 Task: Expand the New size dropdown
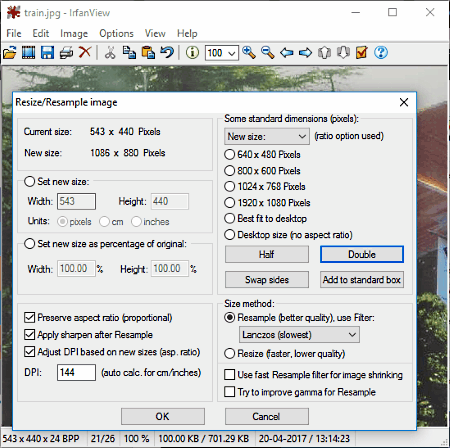pyautogui.click(x=267, y=137)
